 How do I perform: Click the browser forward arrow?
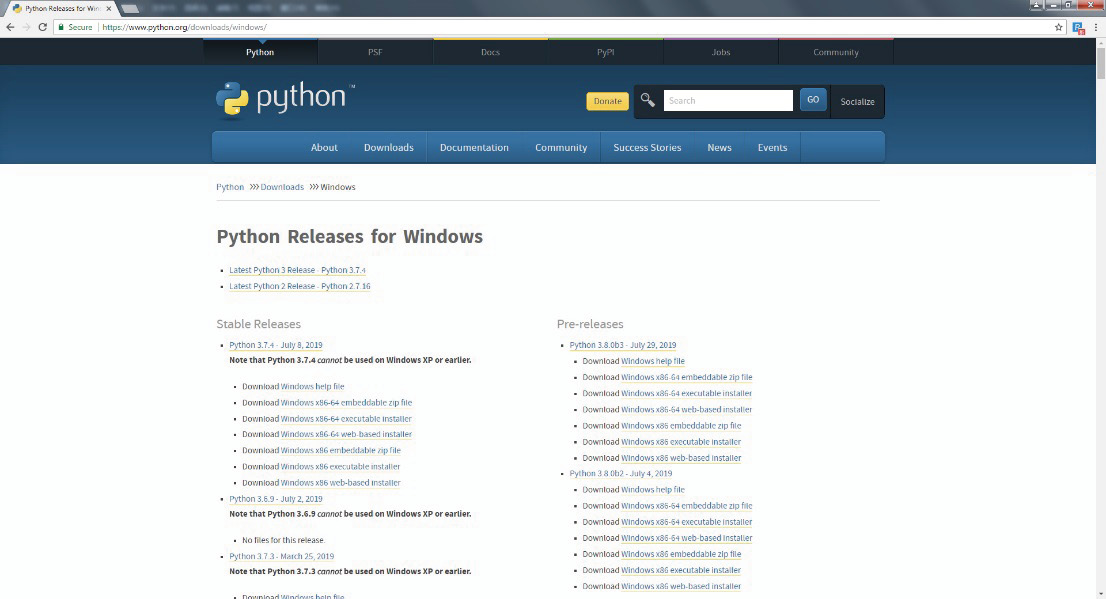click(x=26, y=27)
